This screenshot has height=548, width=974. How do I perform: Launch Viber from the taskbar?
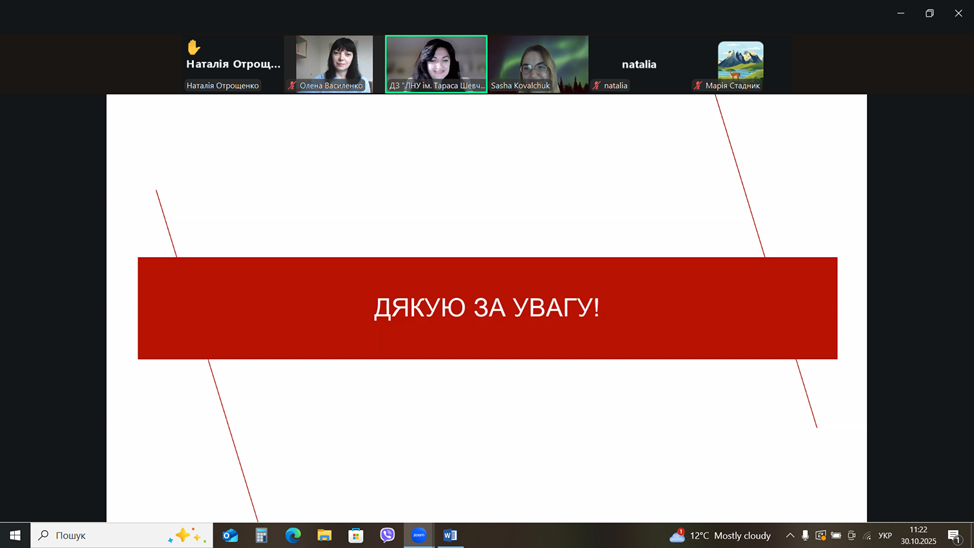[387, 535]
